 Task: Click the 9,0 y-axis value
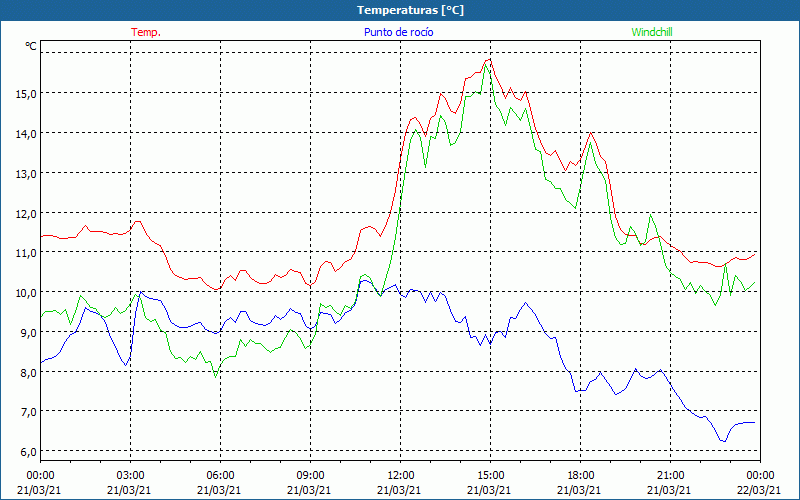(x=28, y=333)
